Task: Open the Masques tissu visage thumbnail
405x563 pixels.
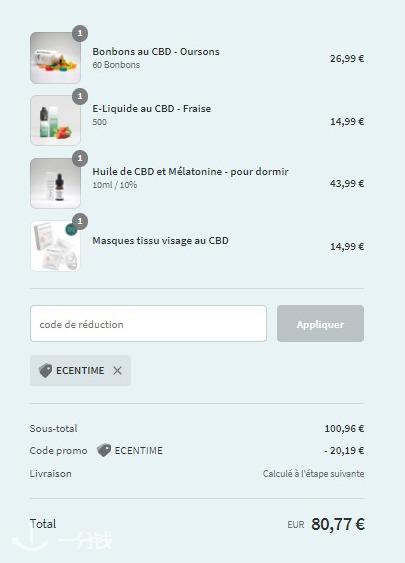Action: (55, 246)
